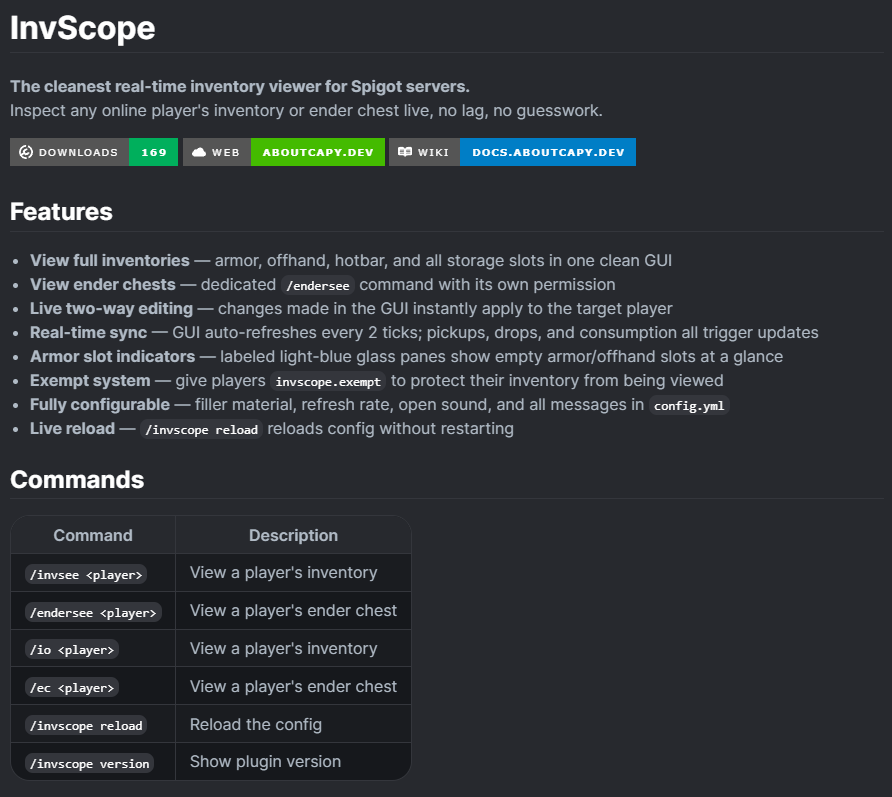Click 'View a player's inventory' in /invsee row
Image resolution: width=892 pixels, height=797 pixels.
283,573
